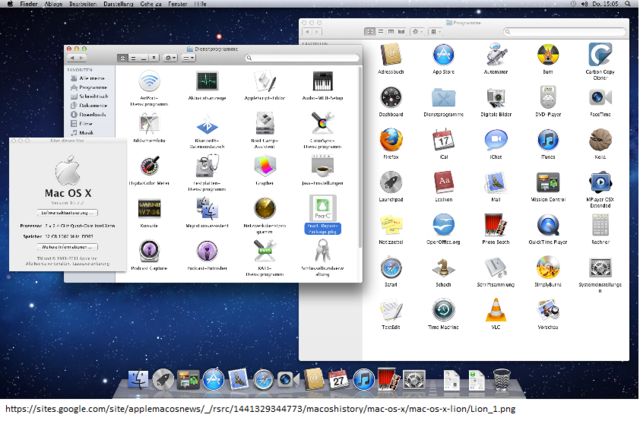Open Mission Control in the Programme window
Viewport: 640px width, 421px height.
tap(548, 183)
